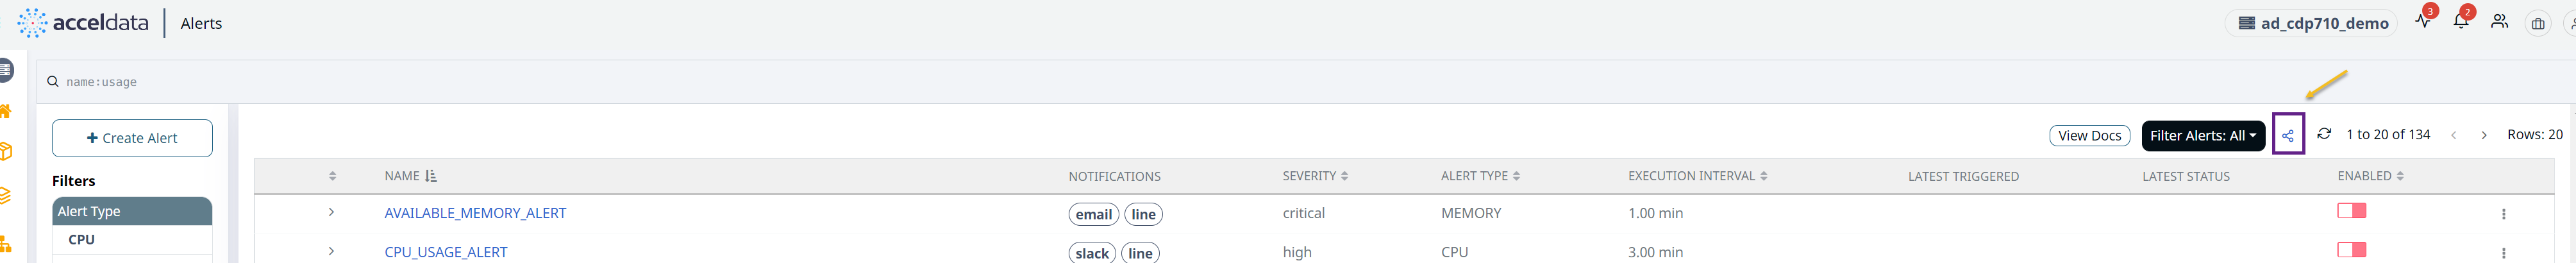Click the alerts search field
Image resolution: width=2576 pixels, height=263 pixels.
[x=700, y=82]
